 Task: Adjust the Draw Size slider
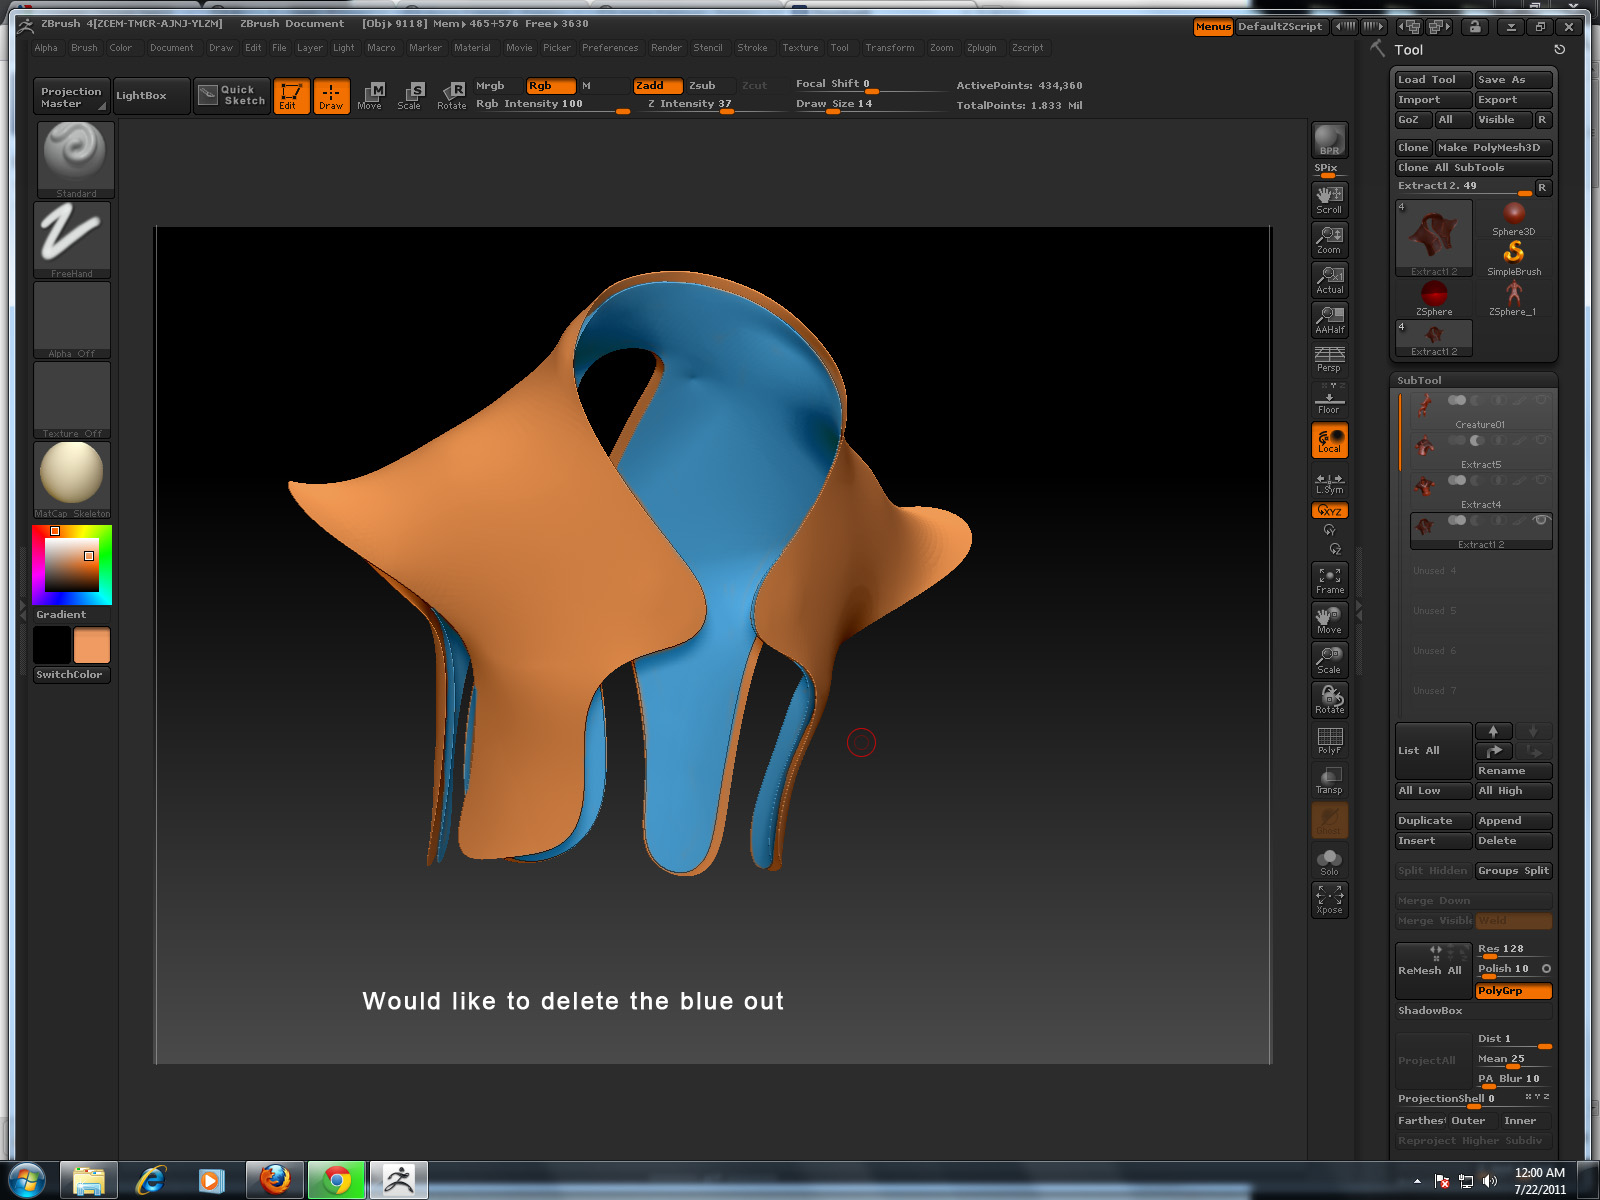[870, 105]
